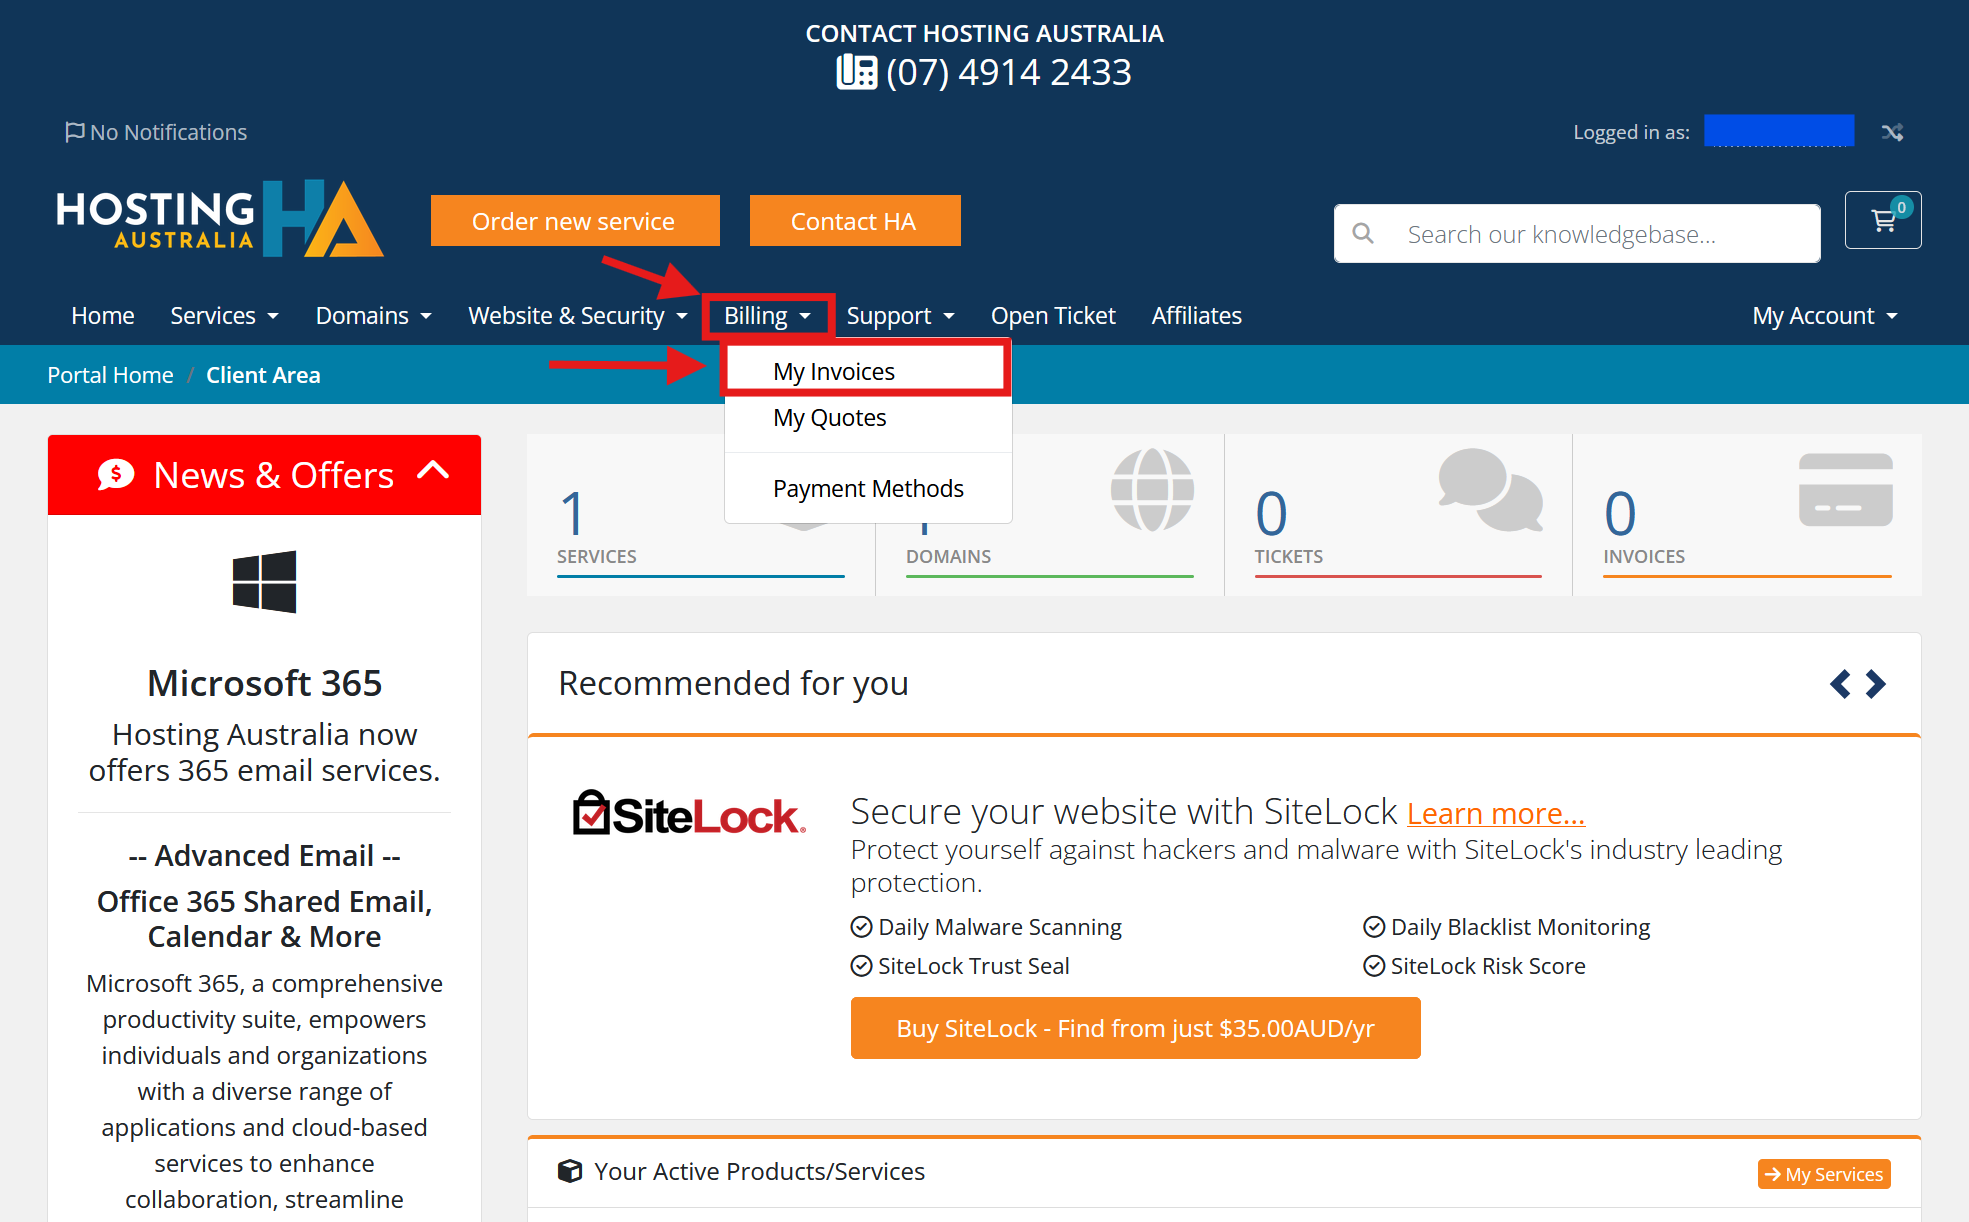Click the Microsoft 365 offer heading
The width and height of the screenshot is (1969, 1222).
point(264,683)
